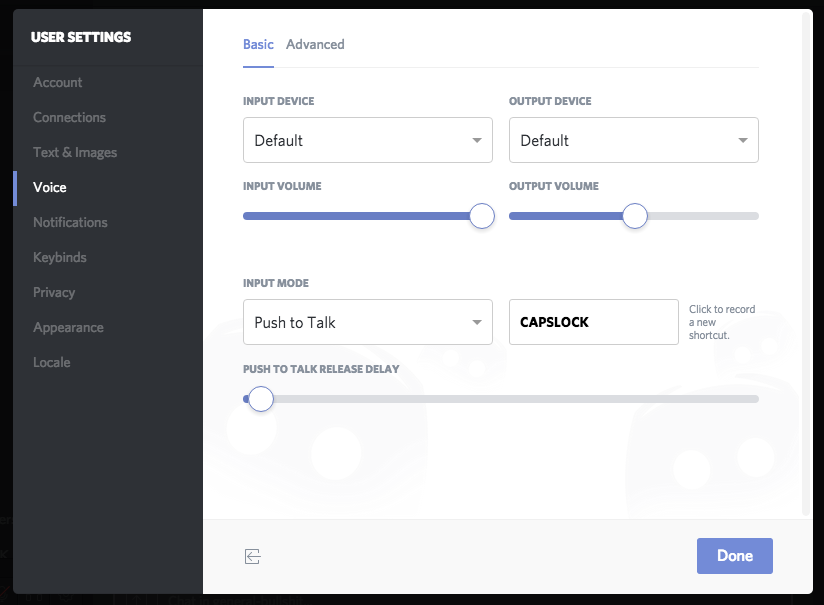Click the Done button
This screenshot has height=605, width=824.
[735, 556]
